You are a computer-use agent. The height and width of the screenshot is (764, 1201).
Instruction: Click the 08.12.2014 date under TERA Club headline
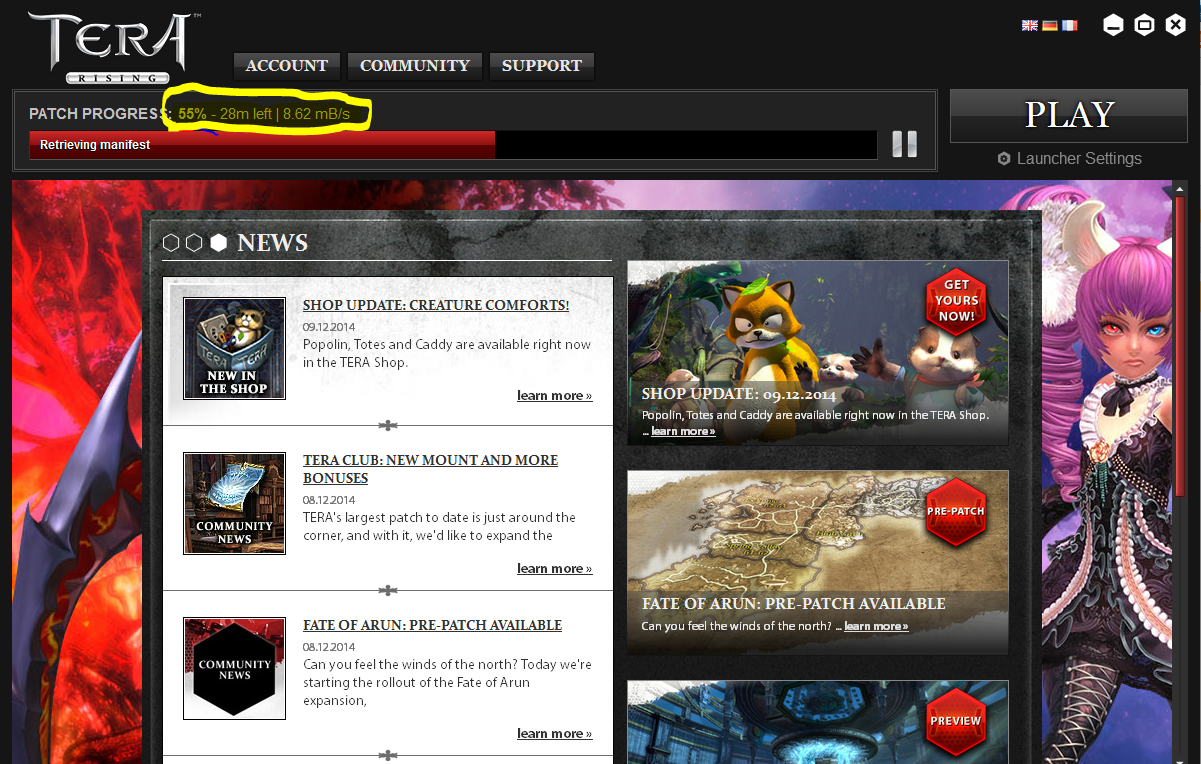click(329, 500)
